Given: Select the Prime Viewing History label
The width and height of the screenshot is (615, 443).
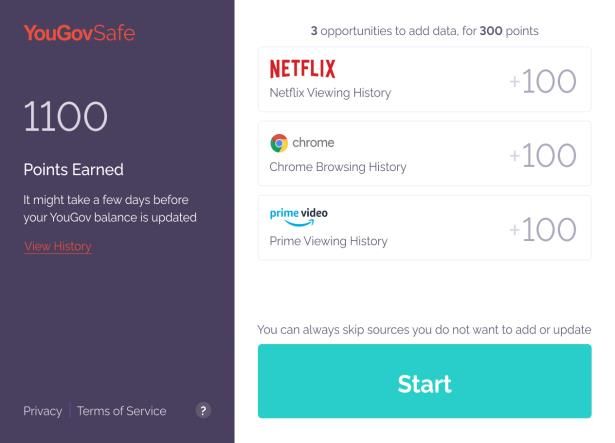Looking at the screenshot, I should (x=328, y=241).
